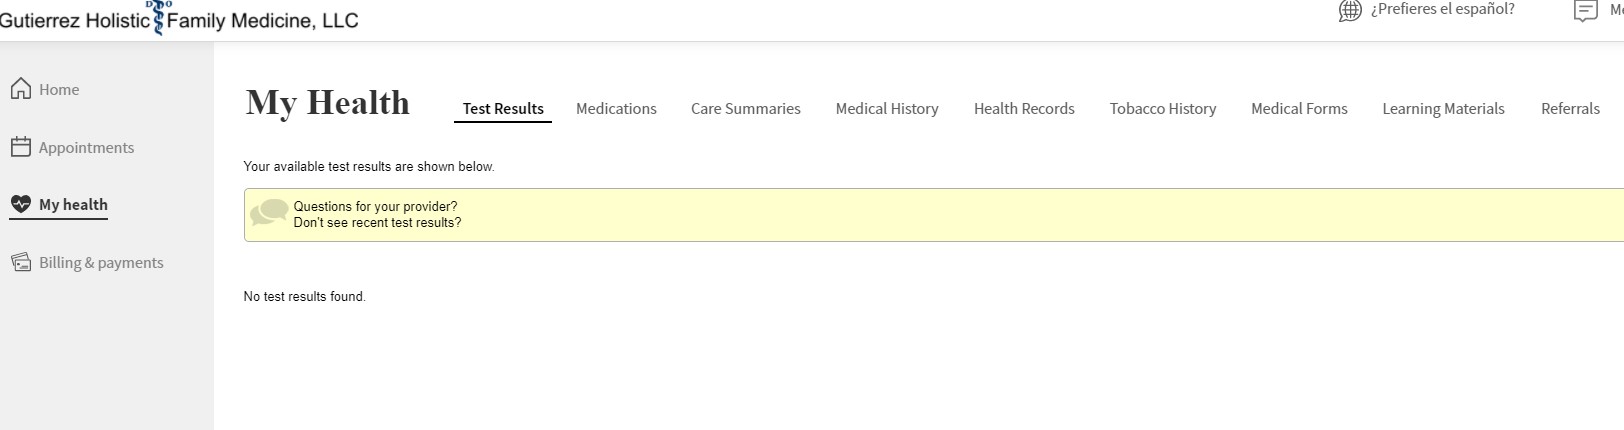The width and height of the screenshot is (1624, 430).
Task: Click Don't see recent test results? link
Action: click(x=377, y=222)
